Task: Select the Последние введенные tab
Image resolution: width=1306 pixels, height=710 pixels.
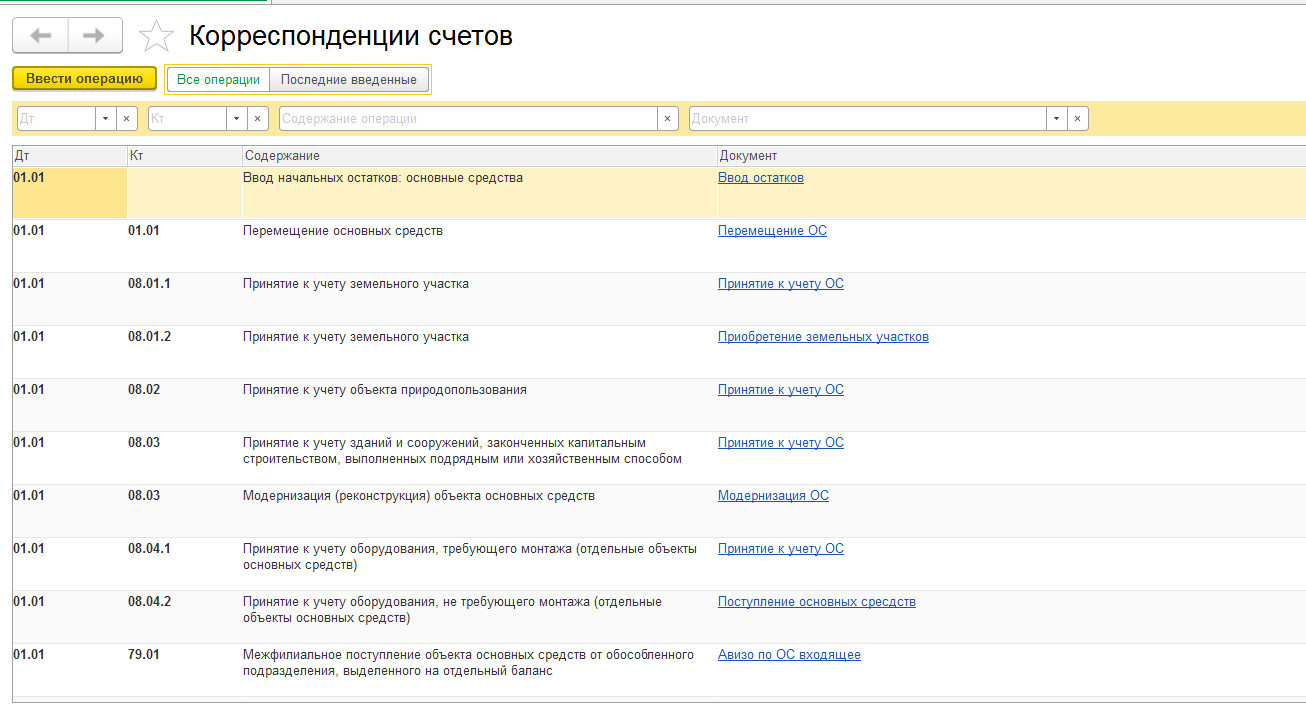Action: tap(349, 80)
